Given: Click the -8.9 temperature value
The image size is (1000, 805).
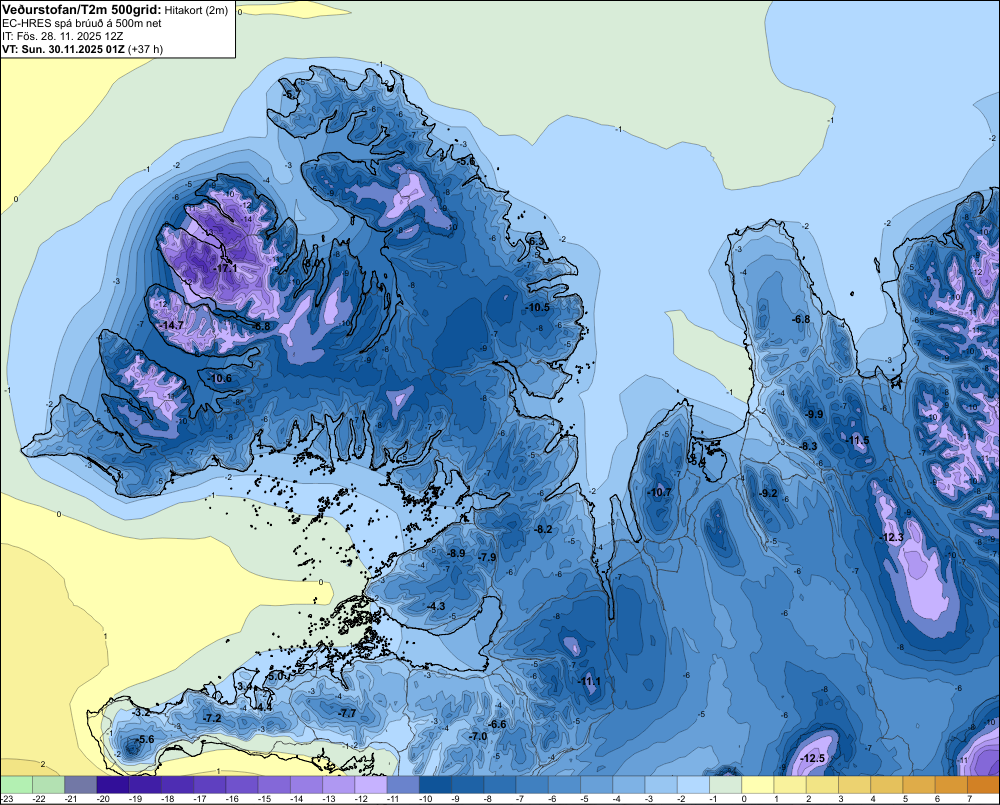Looking at the screenshot, I should click(x=456, y=553).
